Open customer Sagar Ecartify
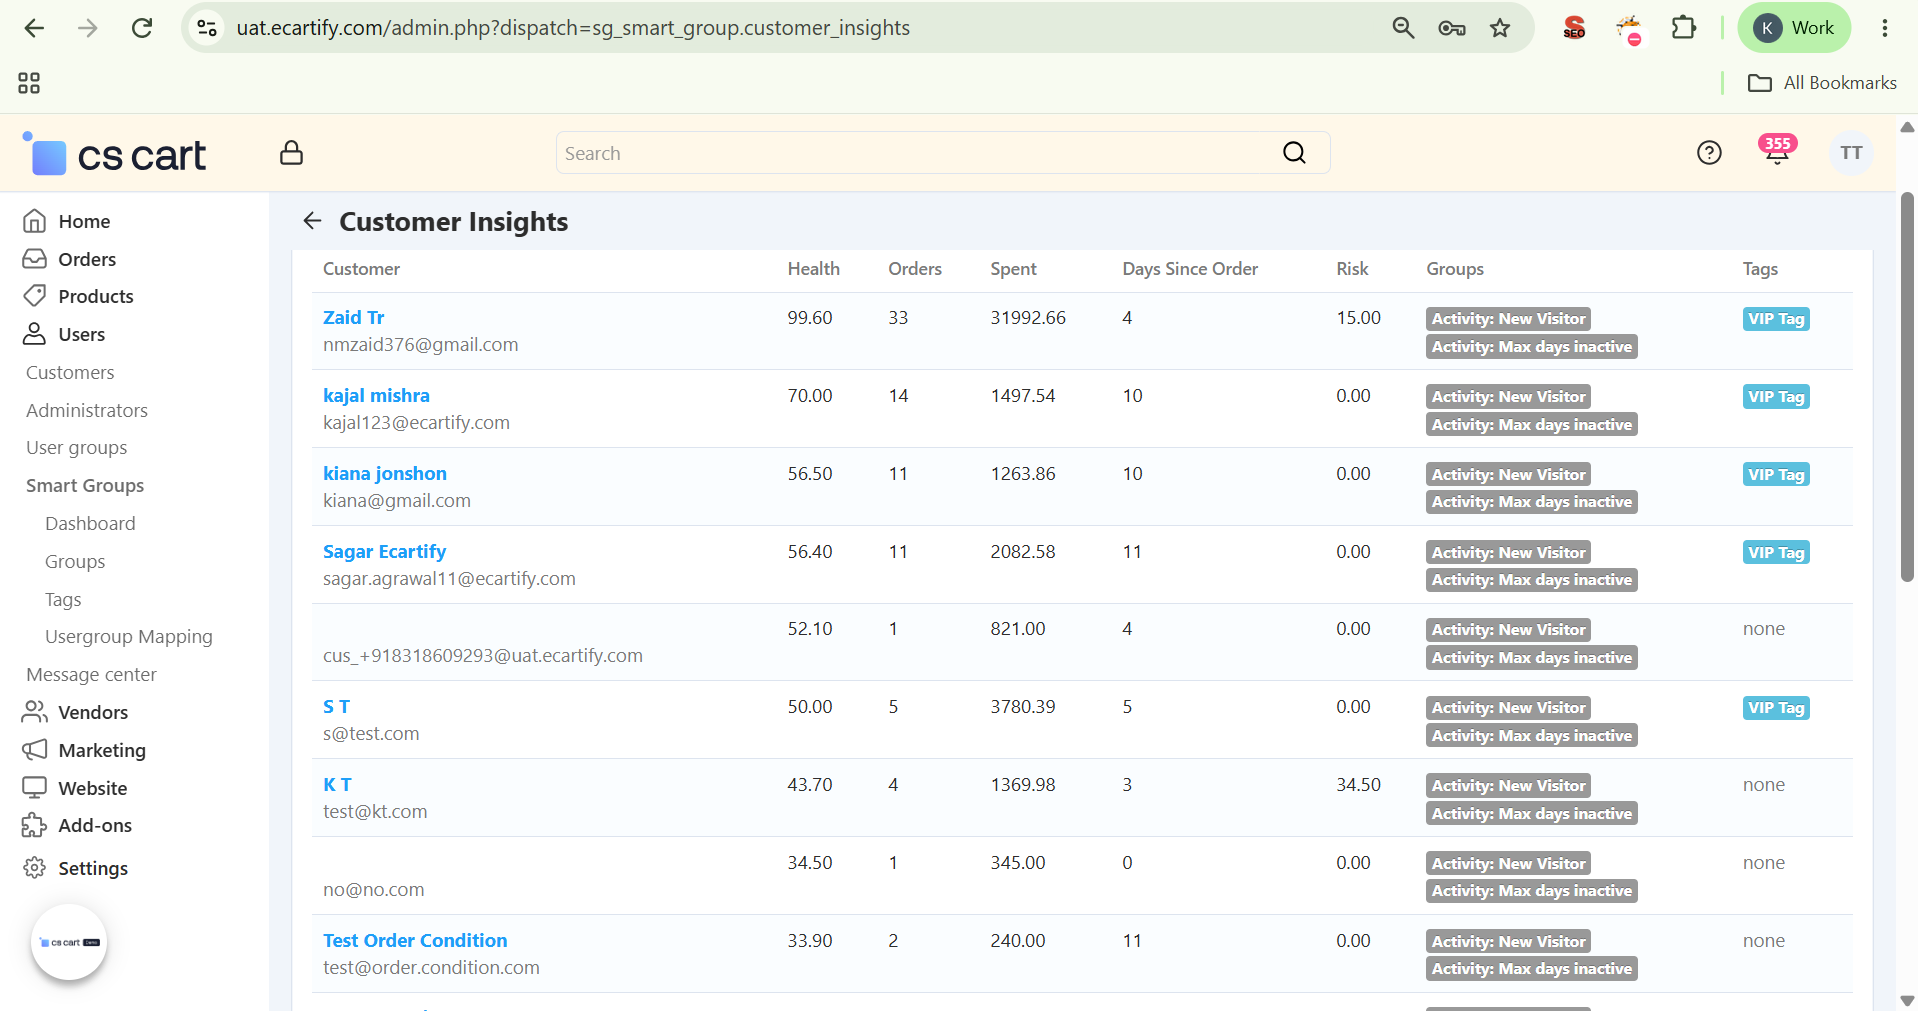 [384, 551]
